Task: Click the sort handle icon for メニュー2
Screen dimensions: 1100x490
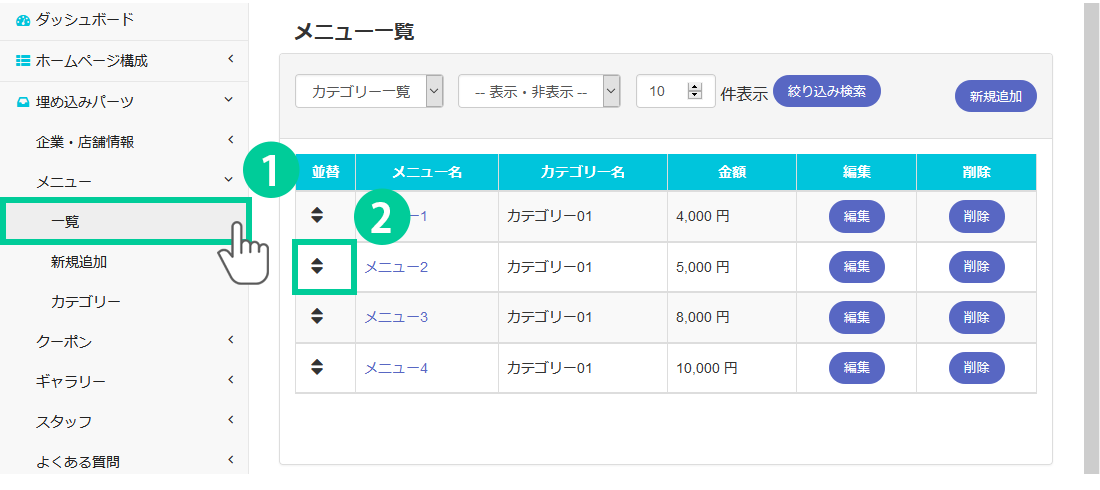Action: coord(317,266)
